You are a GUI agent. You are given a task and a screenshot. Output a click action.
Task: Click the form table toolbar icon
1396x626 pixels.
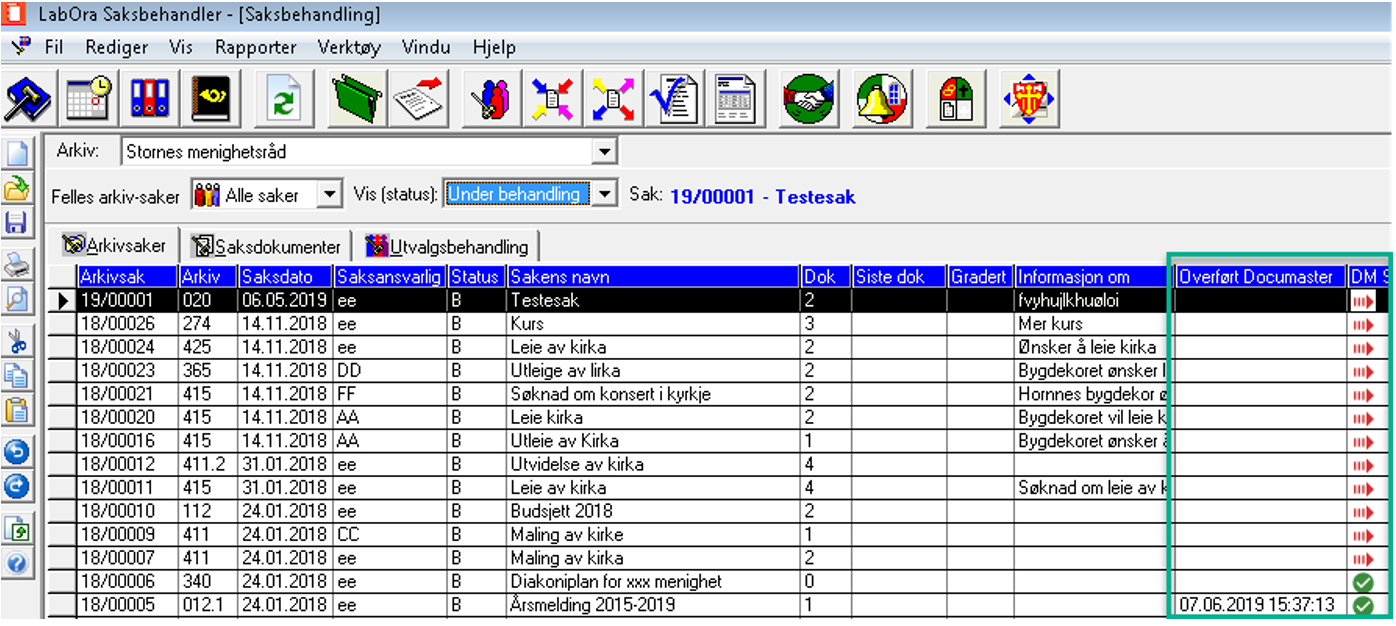point(734,99)
